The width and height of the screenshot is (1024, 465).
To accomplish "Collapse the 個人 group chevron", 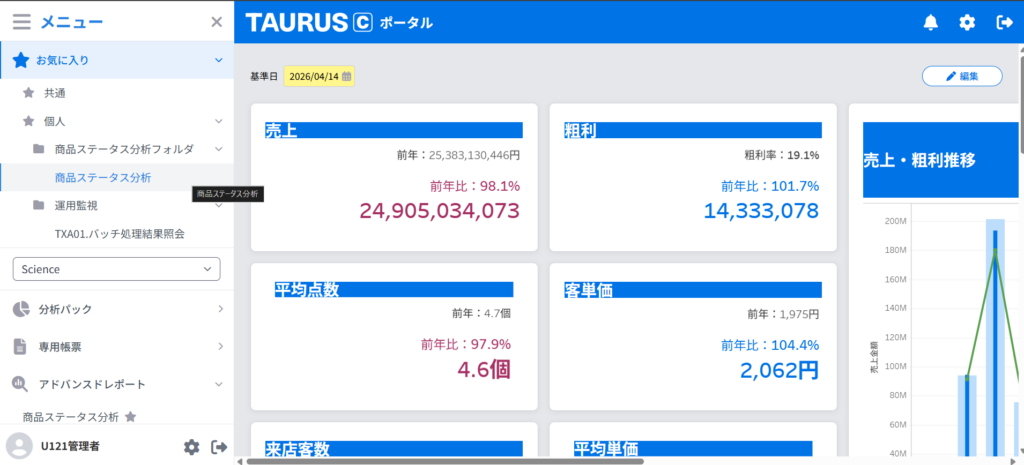I will (219, 121).
